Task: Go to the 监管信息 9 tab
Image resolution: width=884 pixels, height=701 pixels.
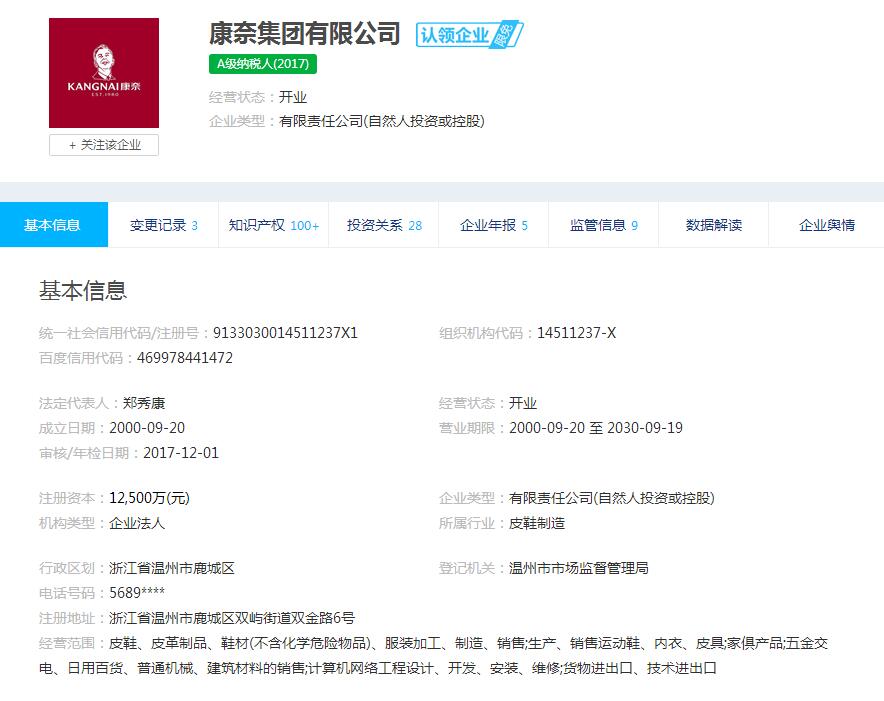Action: click(x=603, y=225)
